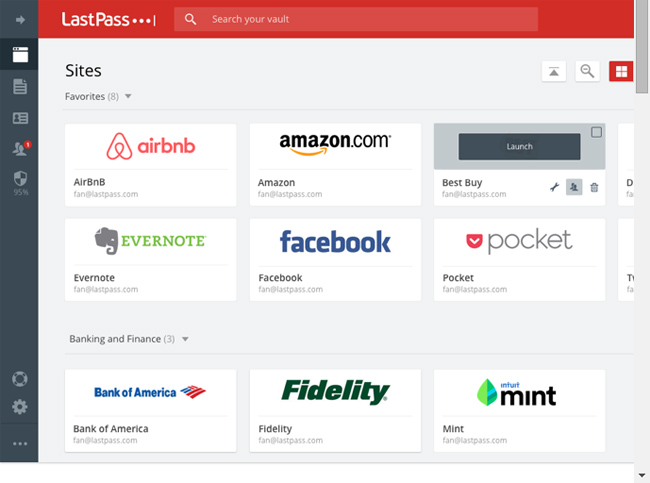Open the Pocket site card
This screenshot has height=483, width=650.
pyautogui.click(x=519, y=260)
